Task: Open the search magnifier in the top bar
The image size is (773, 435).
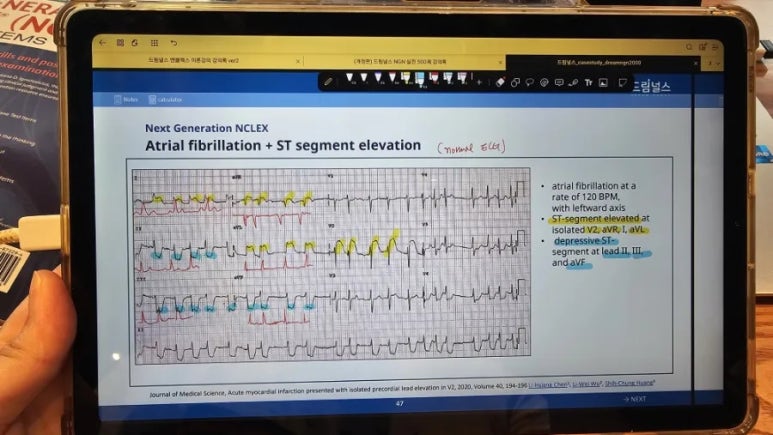Action: tap(689, 47)
